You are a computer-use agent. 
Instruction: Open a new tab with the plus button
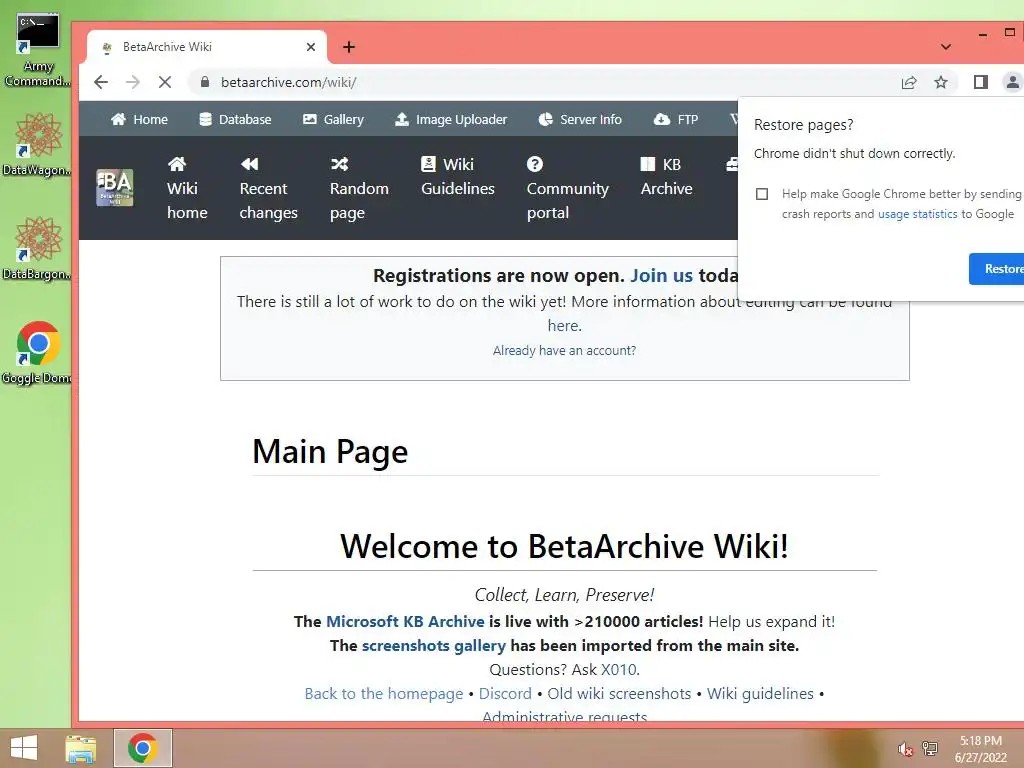click(x=349, y=47)
